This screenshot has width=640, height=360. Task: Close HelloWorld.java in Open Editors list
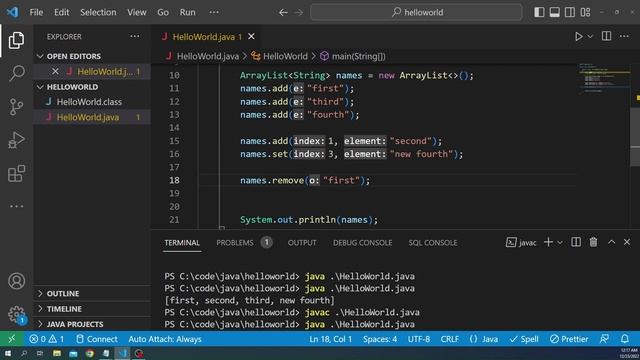(x=56, y=71)
